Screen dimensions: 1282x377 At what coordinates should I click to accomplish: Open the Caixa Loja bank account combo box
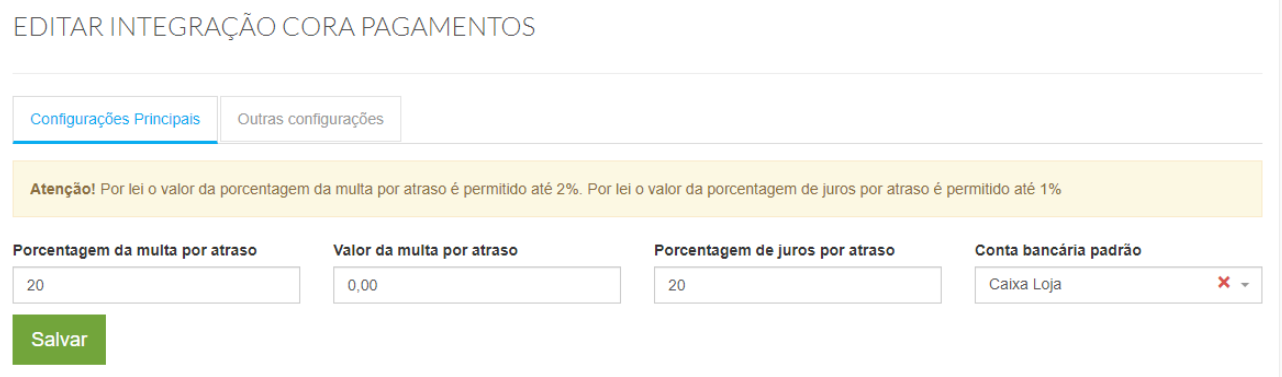[x=1118, y=284]
